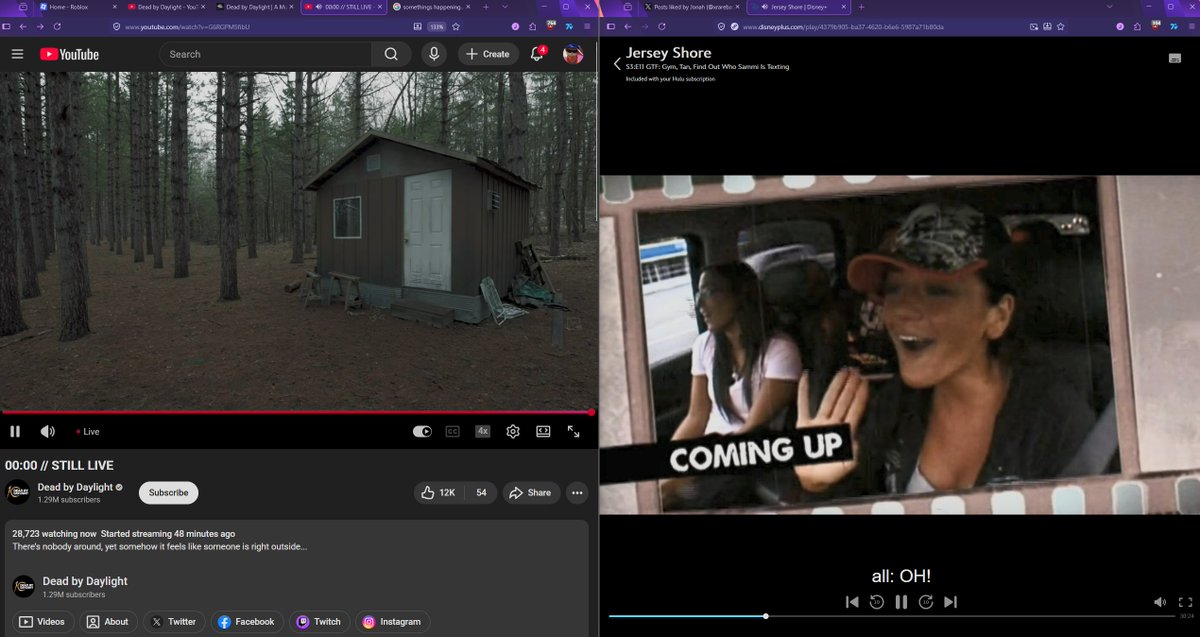Screen dimensions: 1200x637
Task: Open Disney+ subtitles and audio menu
Action: click(x=1174, y=58)
